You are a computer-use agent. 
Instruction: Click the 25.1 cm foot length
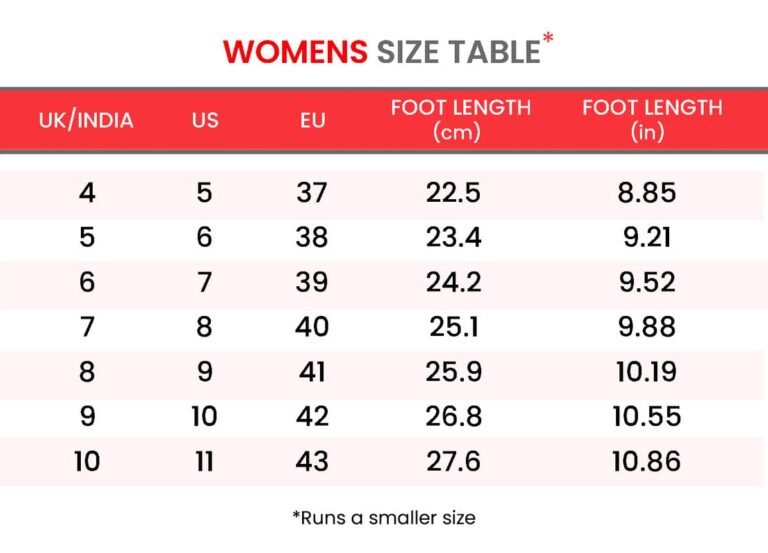(x=454, y=327)
